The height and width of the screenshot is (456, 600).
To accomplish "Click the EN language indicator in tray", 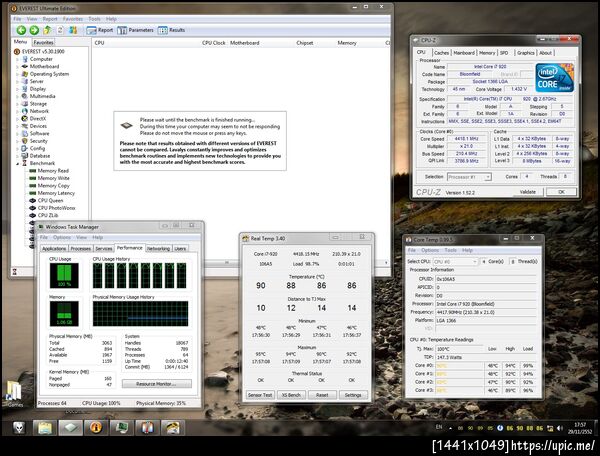I will pyautogui.click(x=439, y=427).
